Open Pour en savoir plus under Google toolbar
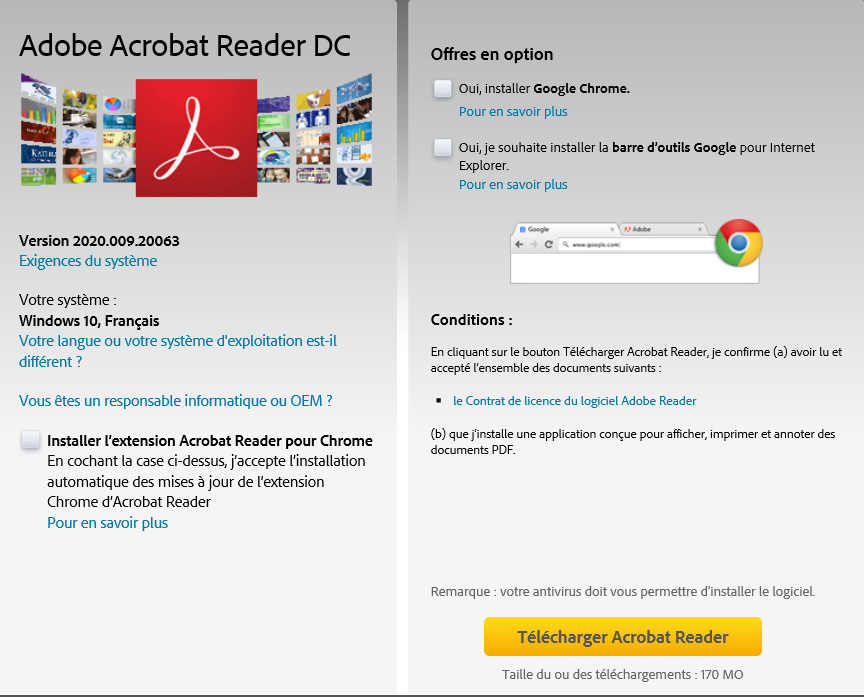 513,185
